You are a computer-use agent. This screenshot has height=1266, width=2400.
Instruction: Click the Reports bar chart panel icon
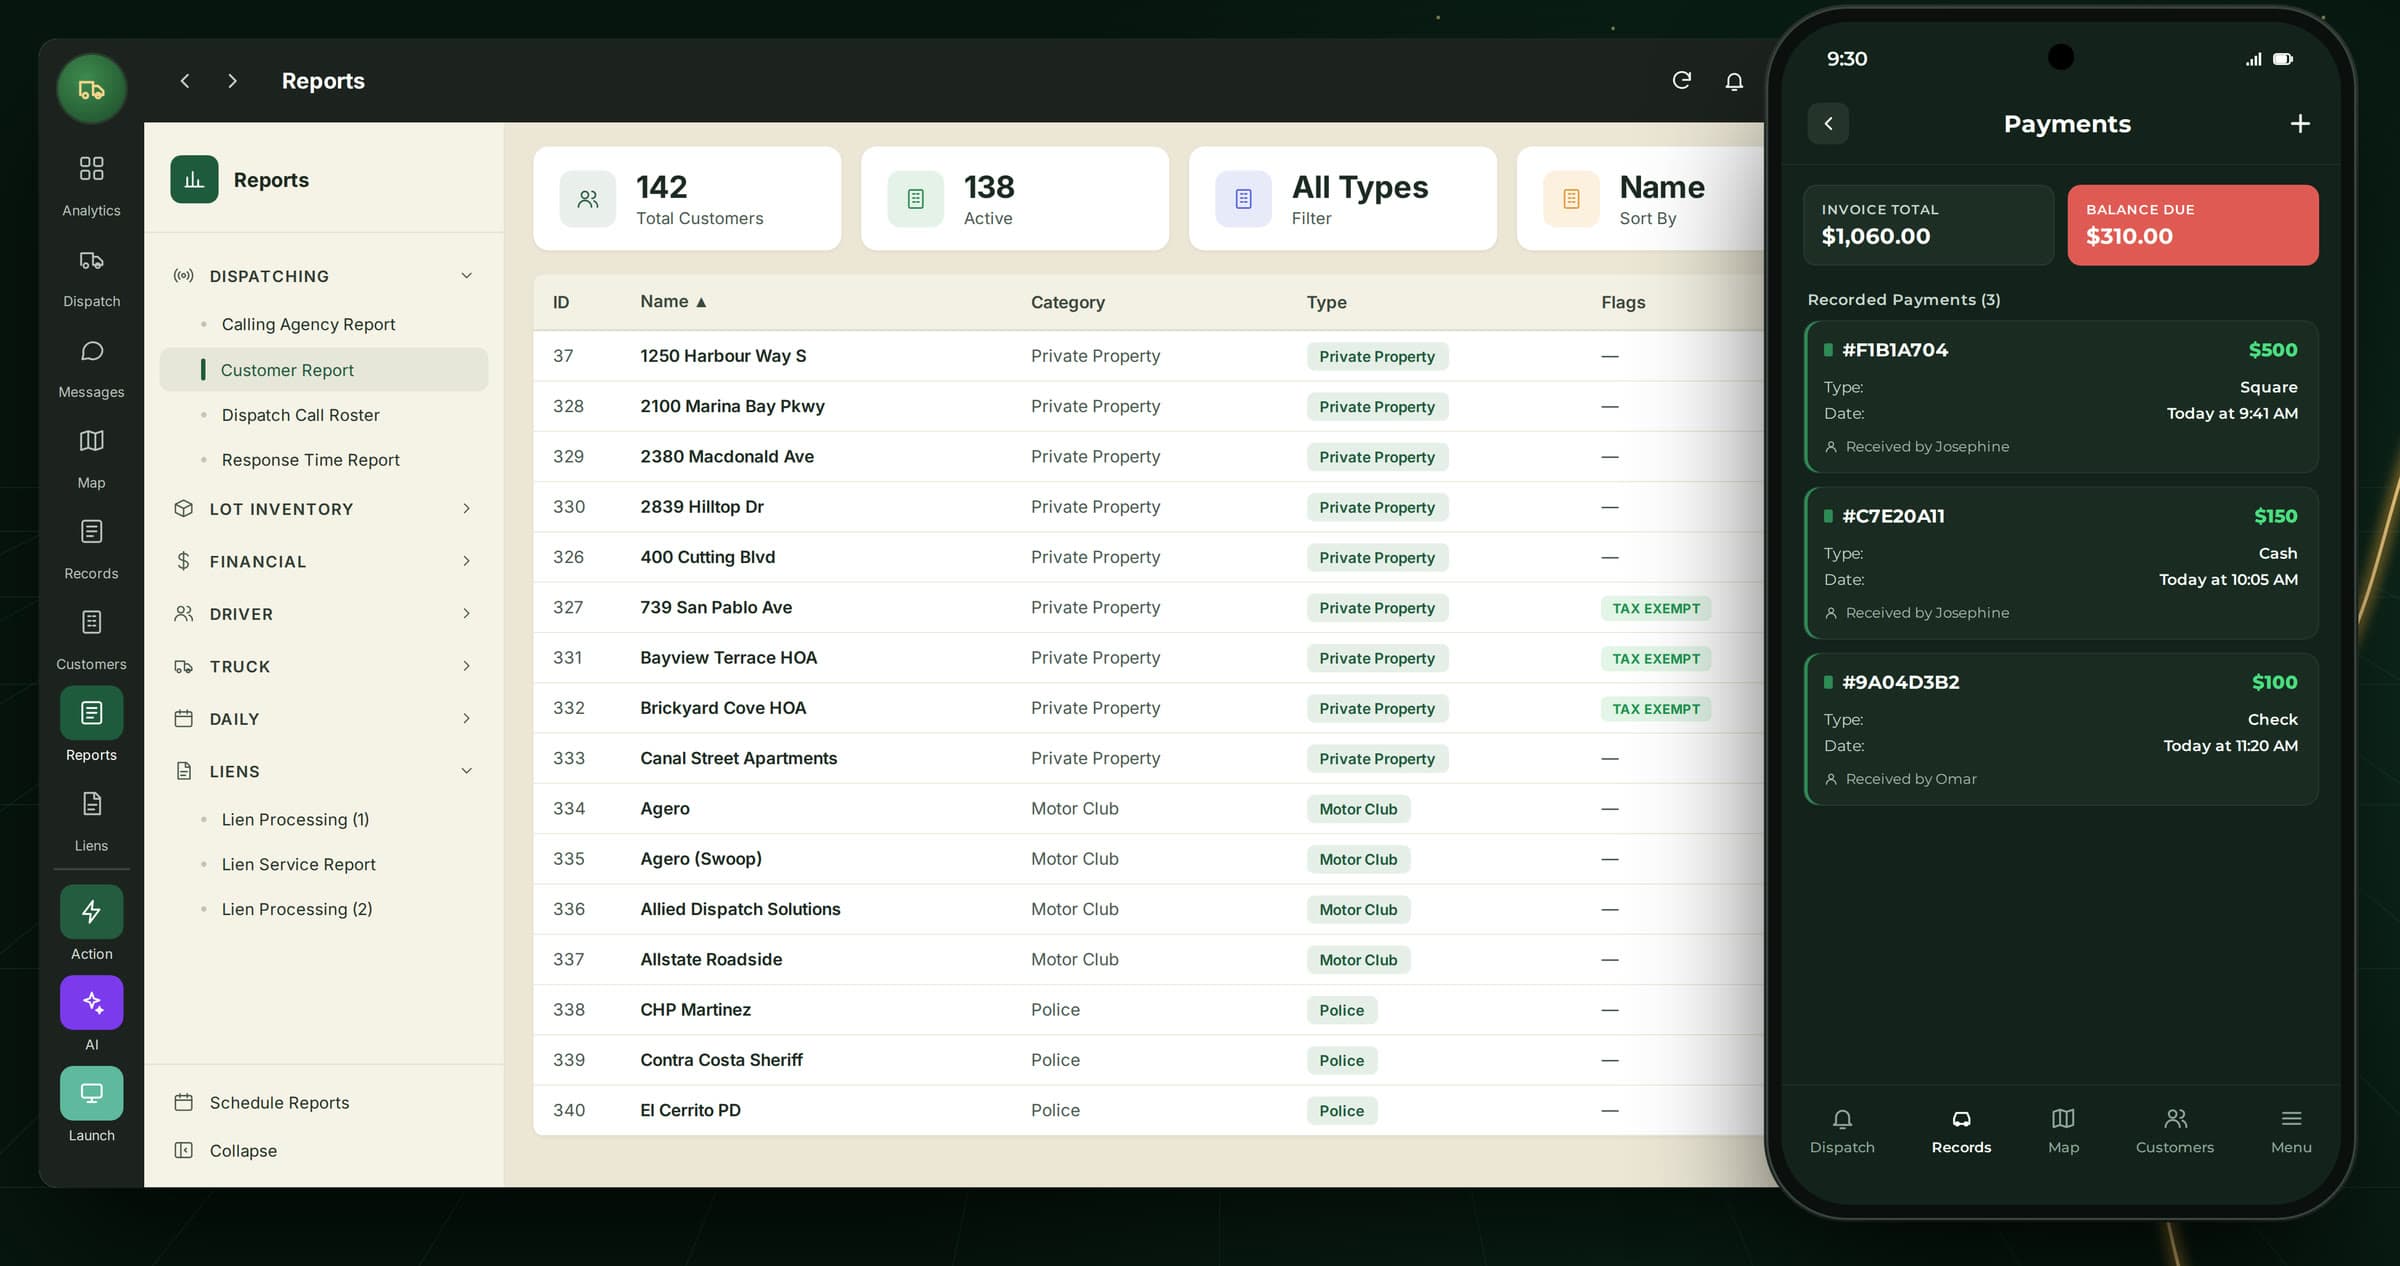194,179
